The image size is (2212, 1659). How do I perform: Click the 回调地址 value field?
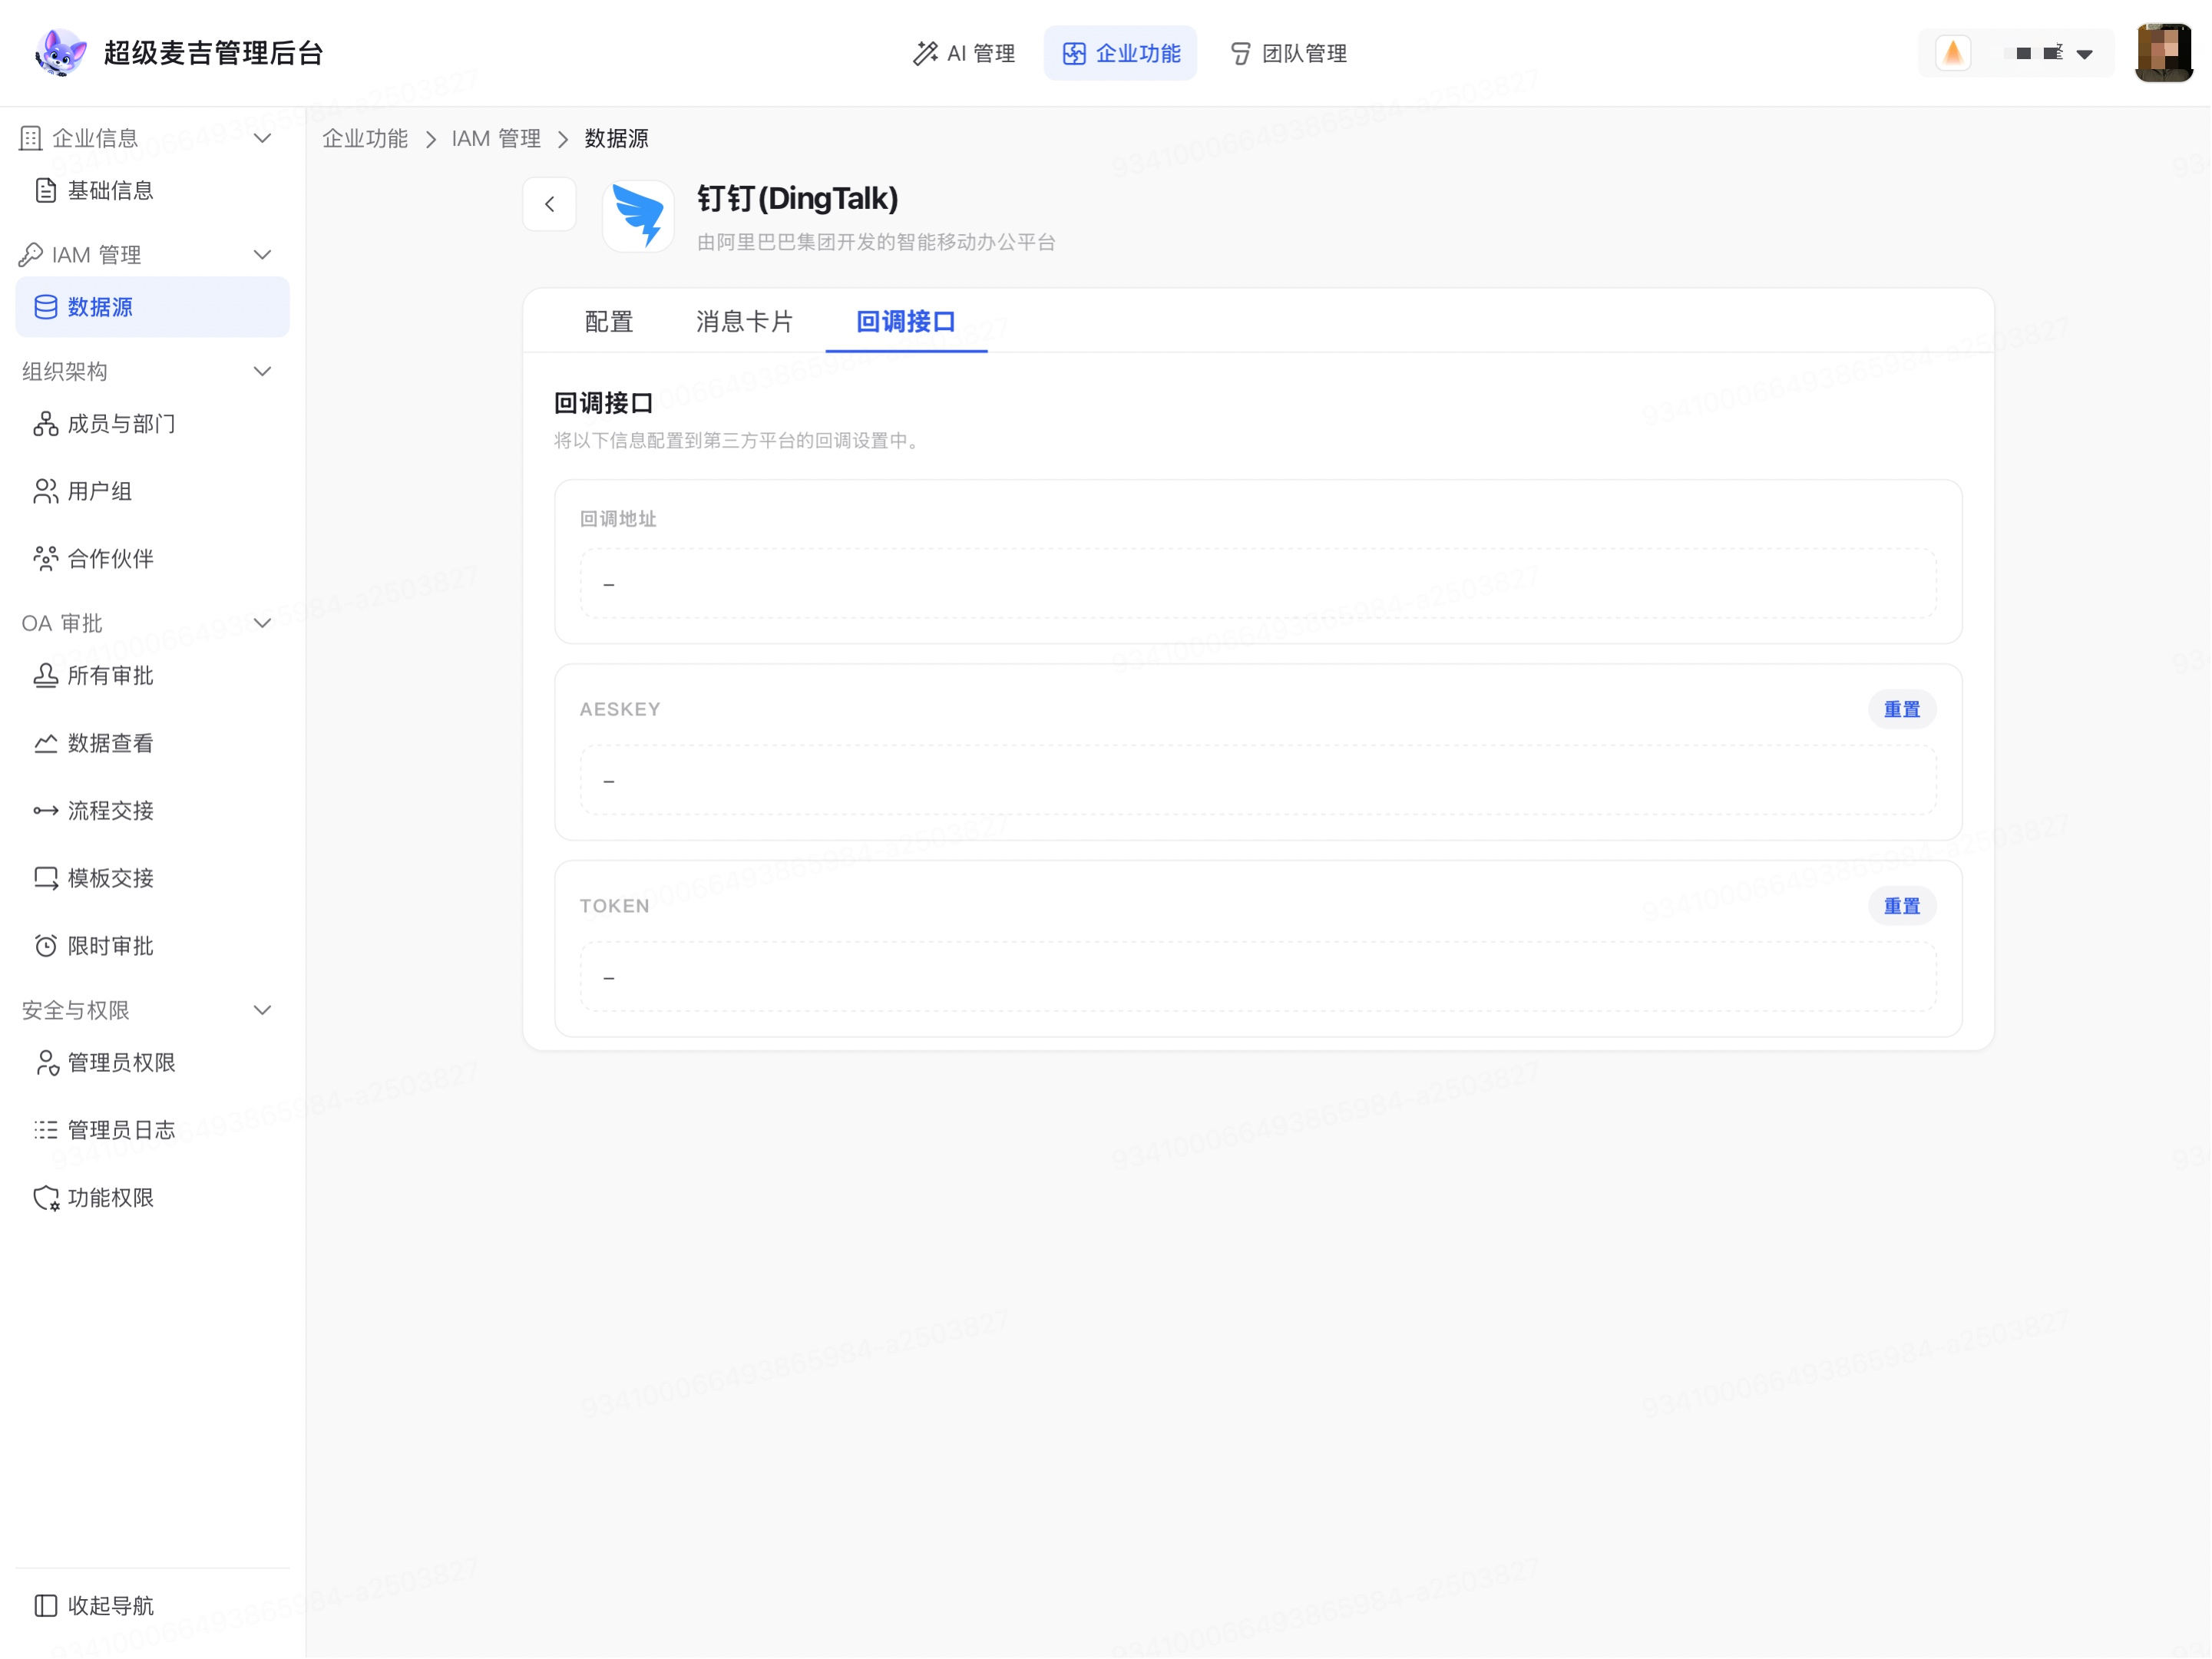(x=1258, y=584)
